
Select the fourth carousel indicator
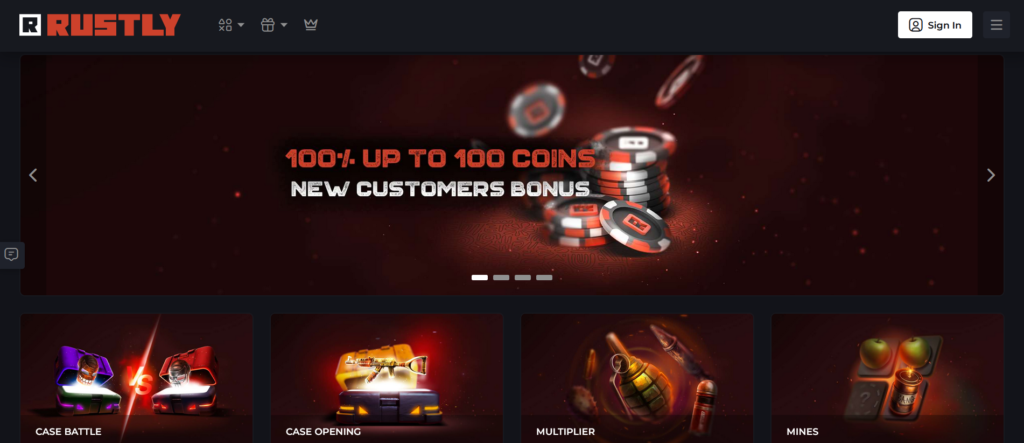click(544, 278)
